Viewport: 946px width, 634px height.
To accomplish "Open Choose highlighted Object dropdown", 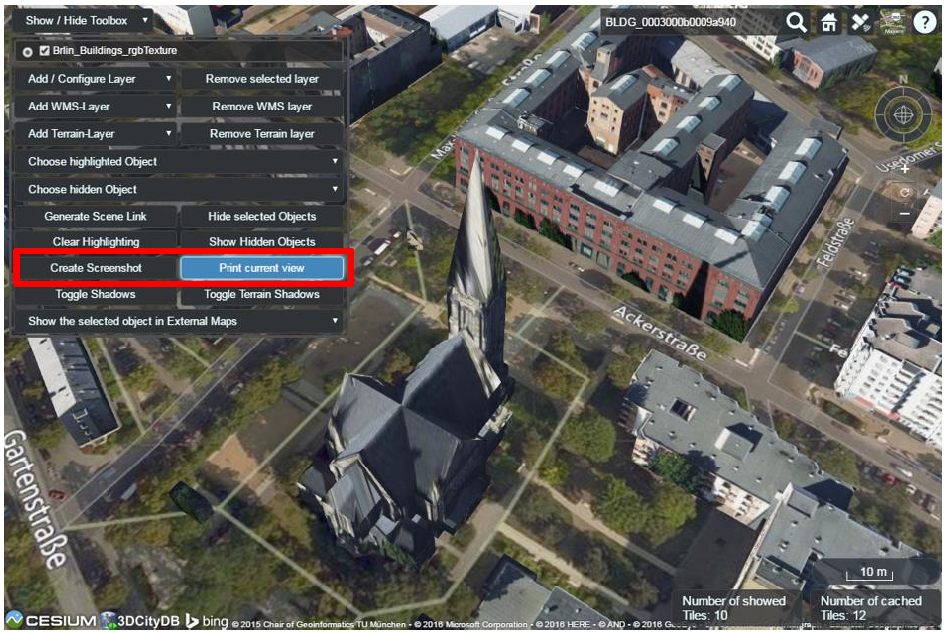I will pos(179,162).
